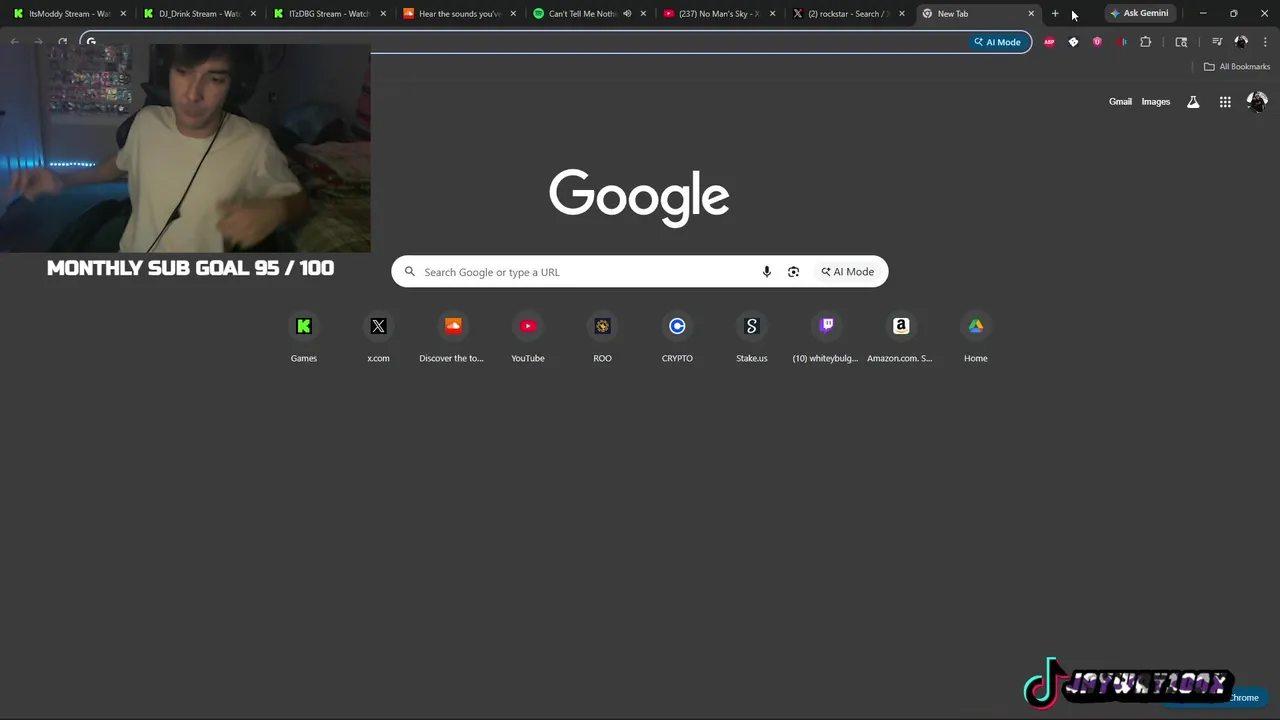Open the YouTube shortcut tile

[528, 338]
